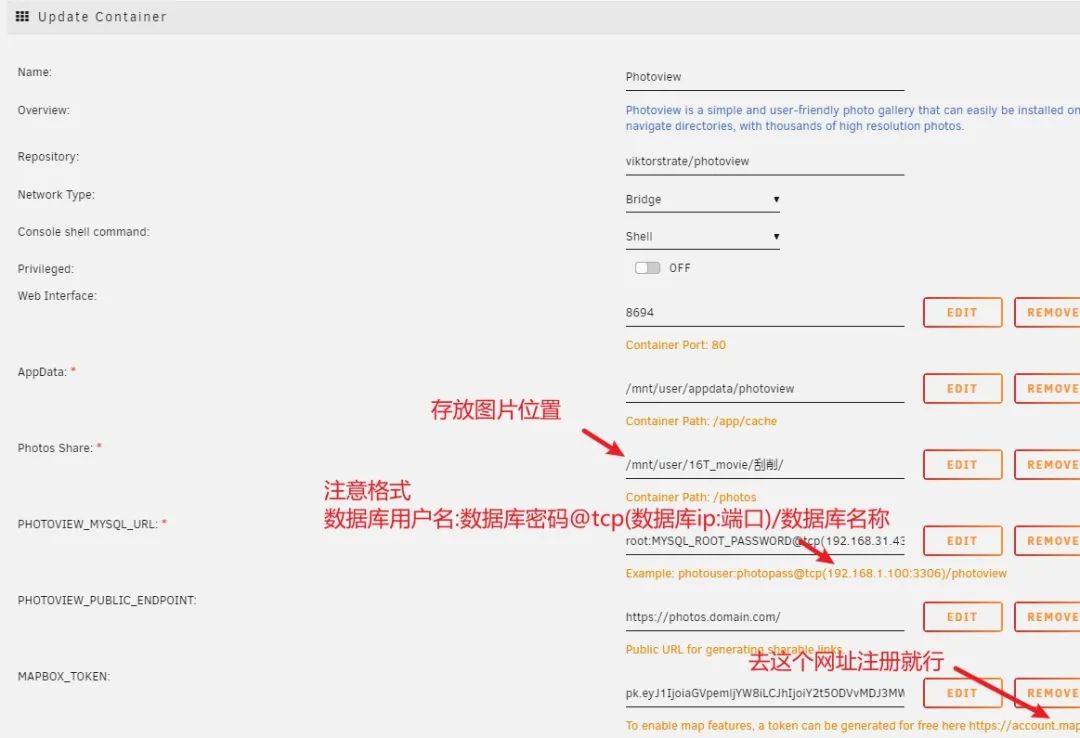Expand the Shell selector arrow
The image size is (1080, 738).
point(774,236)
